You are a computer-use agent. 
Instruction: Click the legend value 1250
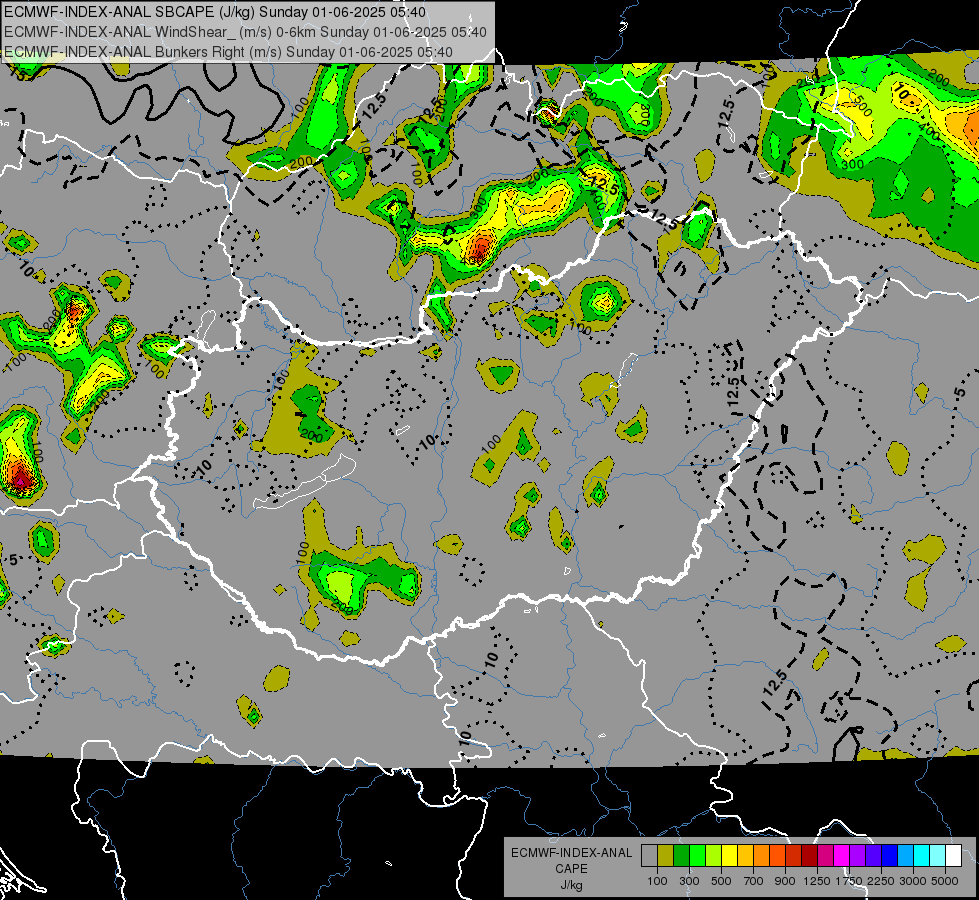[817, 881]
